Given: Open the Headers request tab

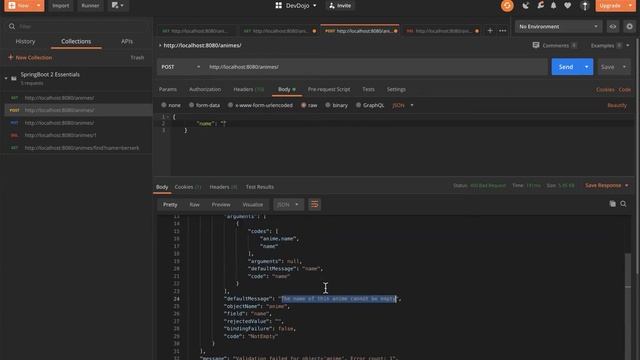Looking at the screenshot, I should pyautogui.click(x=249, y=89).
